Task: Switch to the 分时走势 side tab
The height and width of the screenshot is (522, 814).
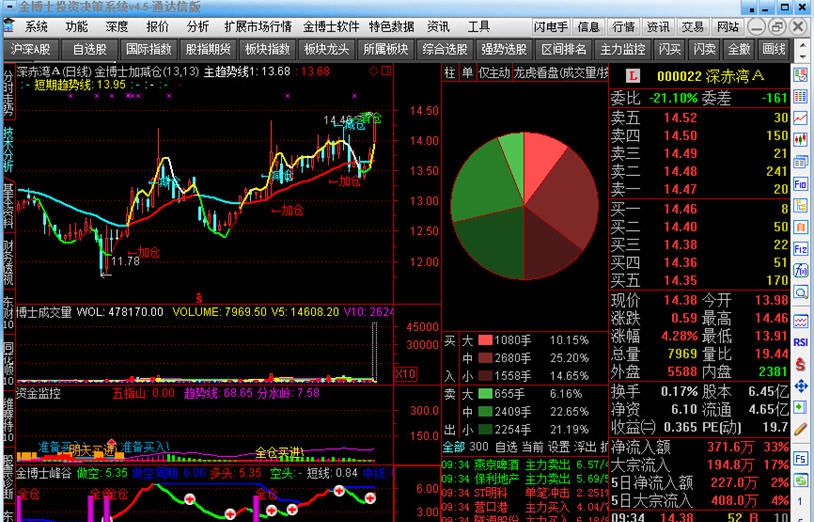Action: [x=9, y=92]
